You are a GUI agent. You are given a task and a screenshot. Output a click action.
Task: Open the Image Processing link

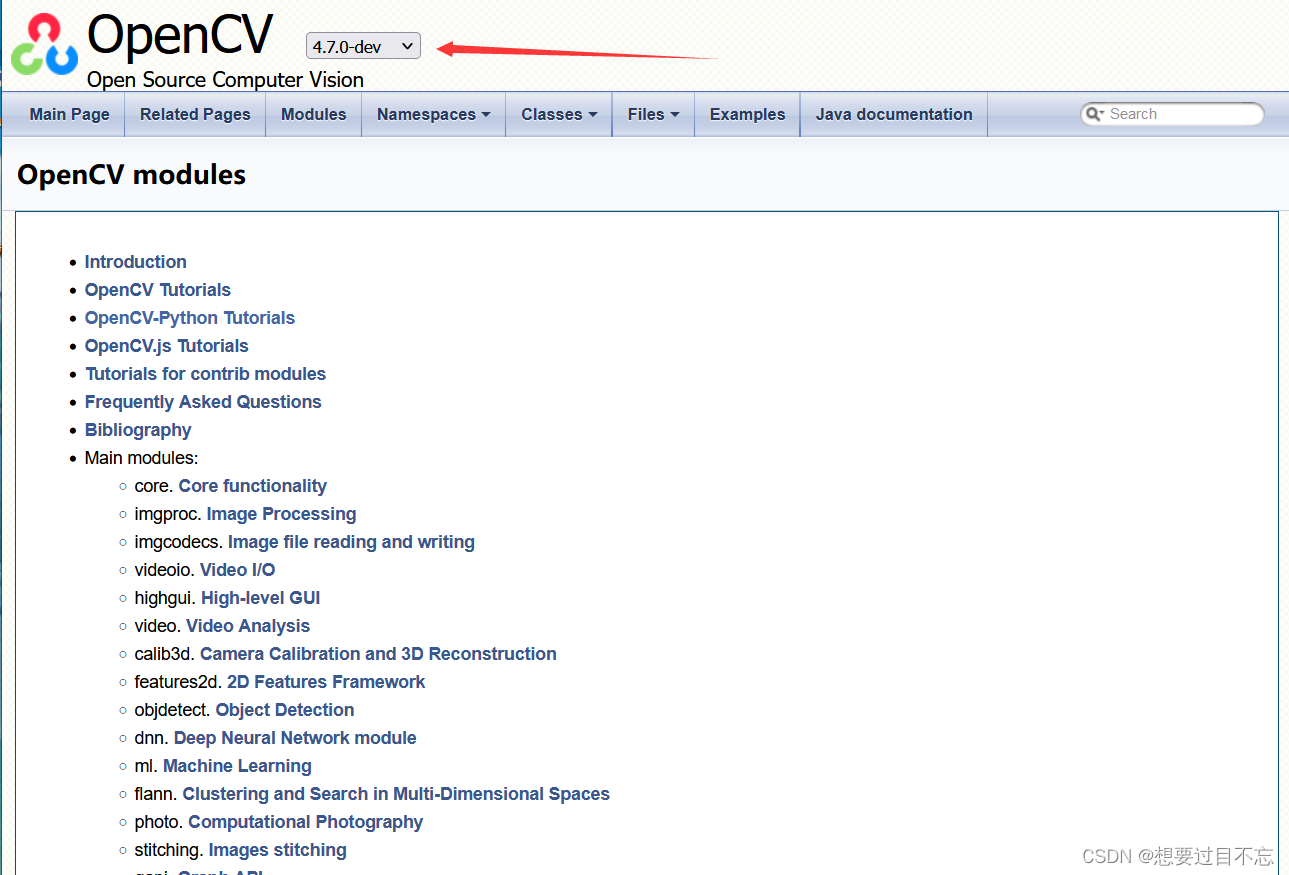281,514
